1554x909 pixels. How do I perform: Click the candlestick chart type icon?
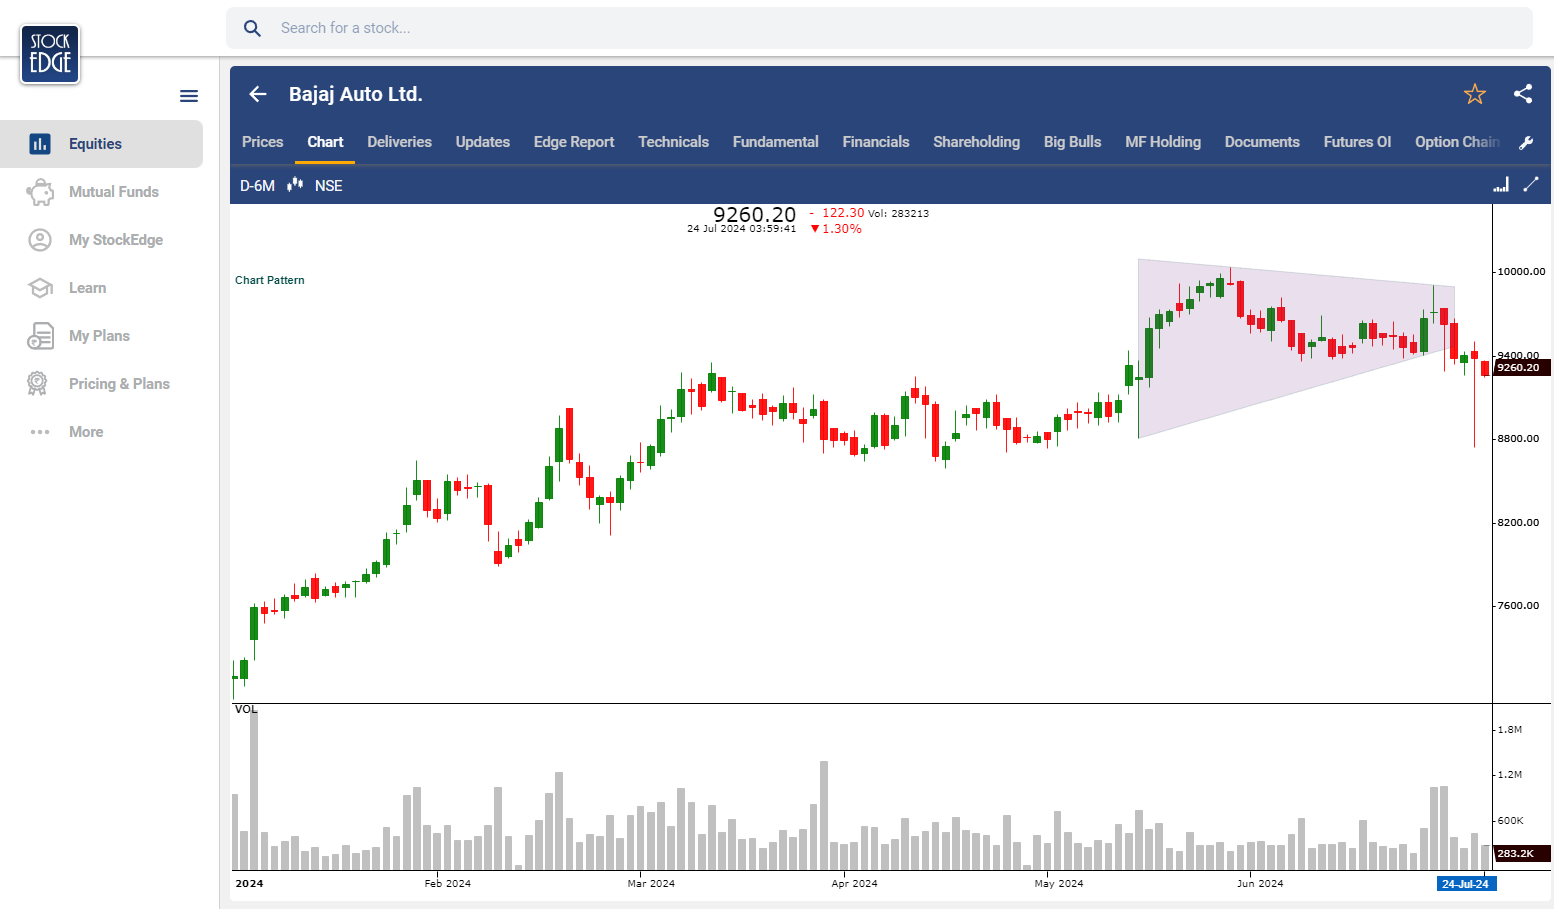295,185
